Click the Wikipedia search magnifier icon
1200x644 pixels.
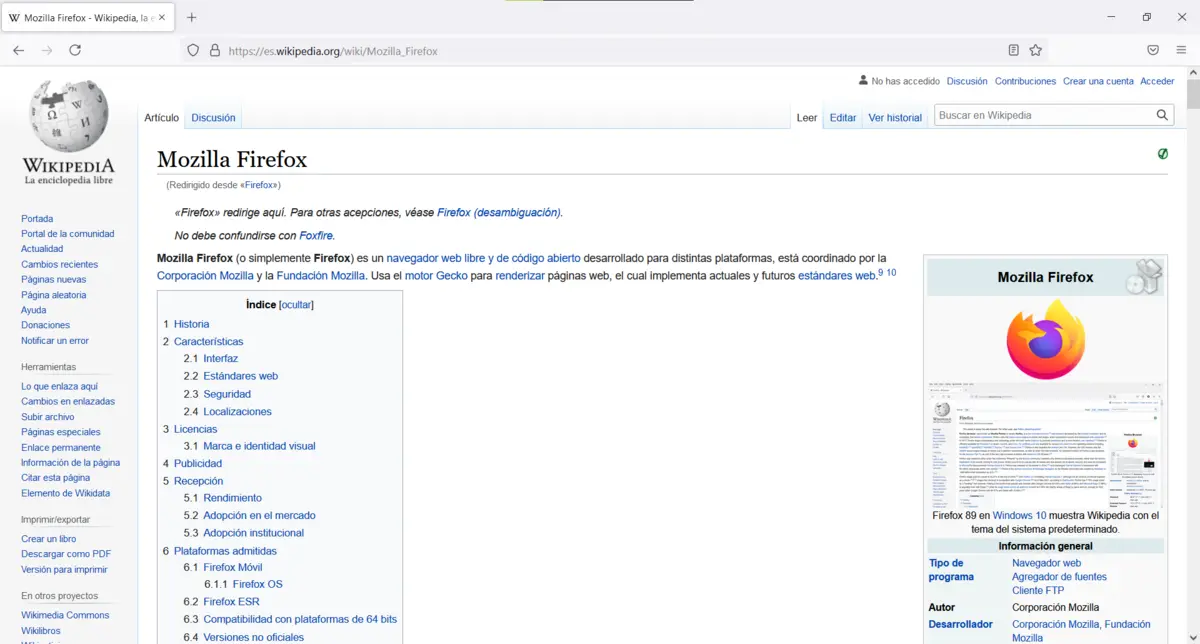(x=1162, y=115)
